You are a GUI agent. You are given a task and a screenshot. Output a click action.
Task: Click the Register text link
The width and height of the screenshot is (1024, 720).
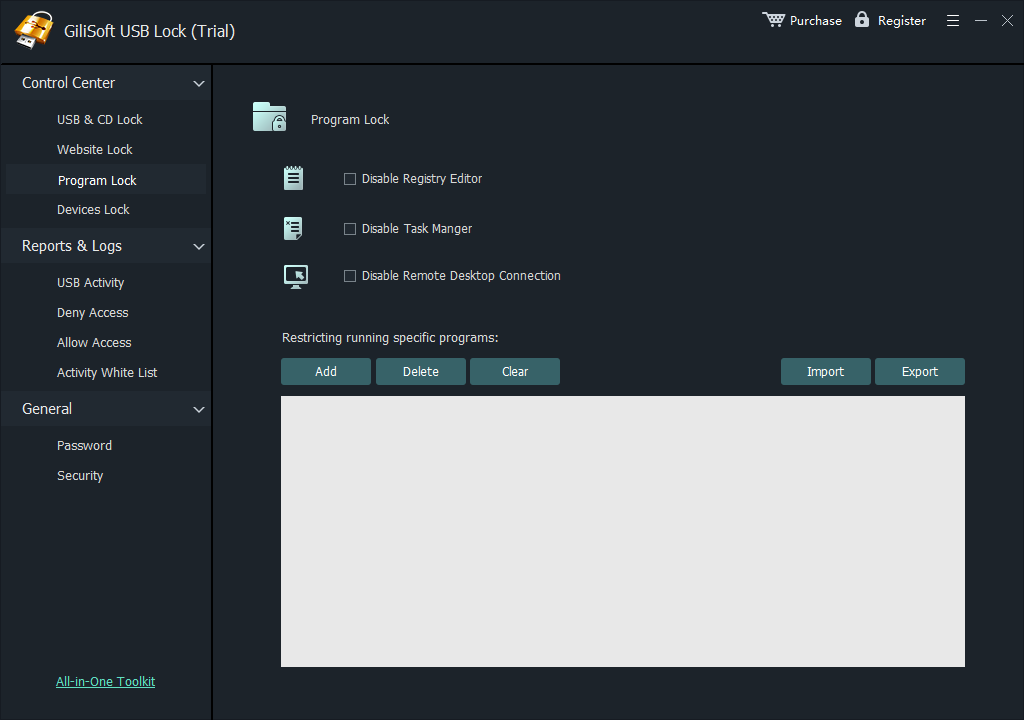point(902,21)
